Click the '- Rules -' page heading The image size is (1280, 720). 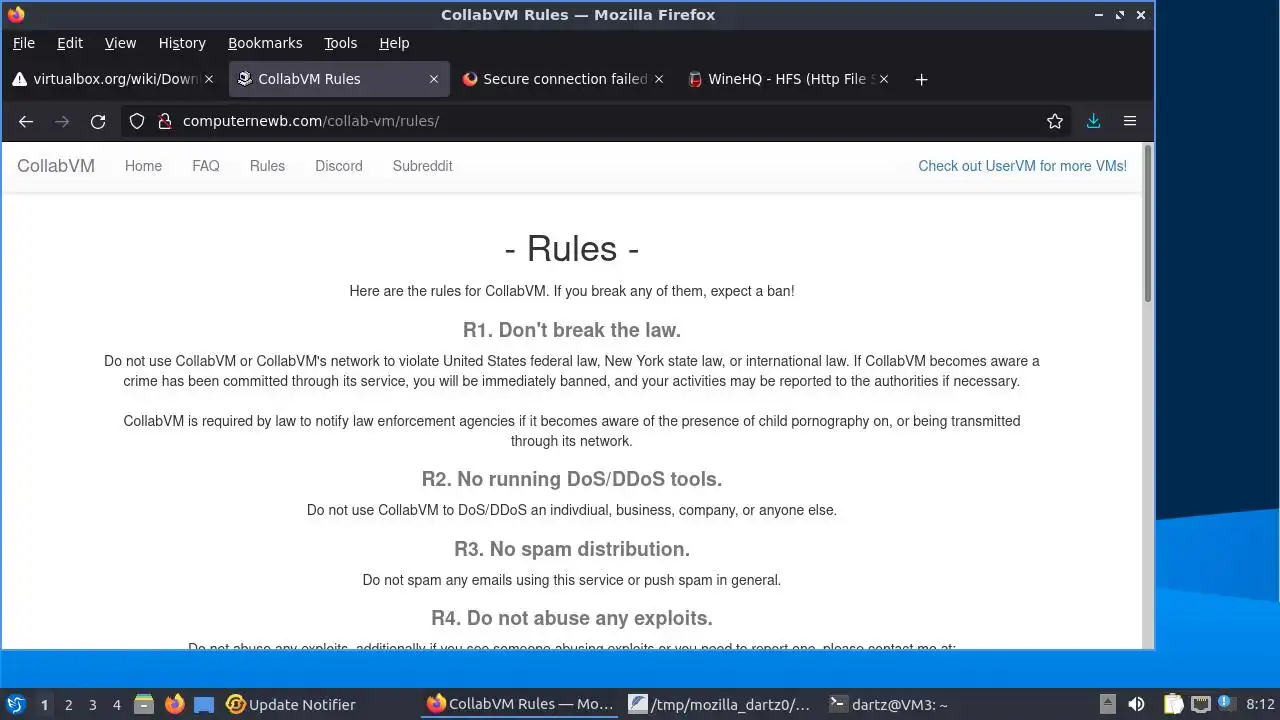click(572, 248)
